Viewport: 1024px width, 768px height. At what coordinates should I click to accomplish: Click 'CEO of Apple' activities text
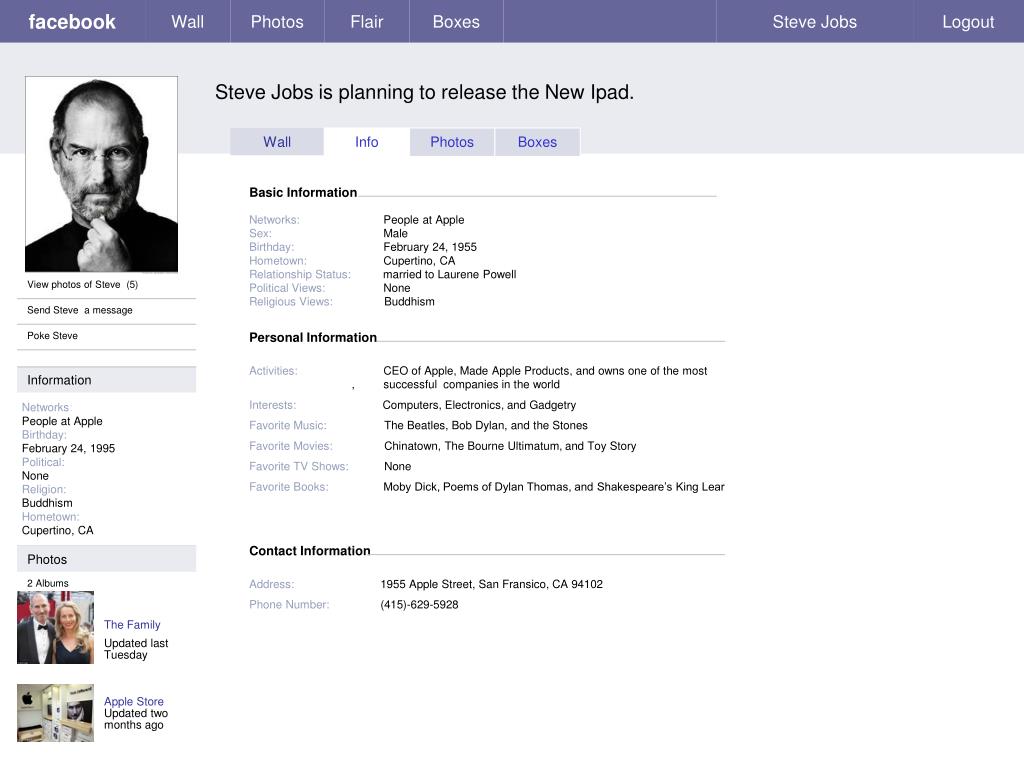point(545,377)
